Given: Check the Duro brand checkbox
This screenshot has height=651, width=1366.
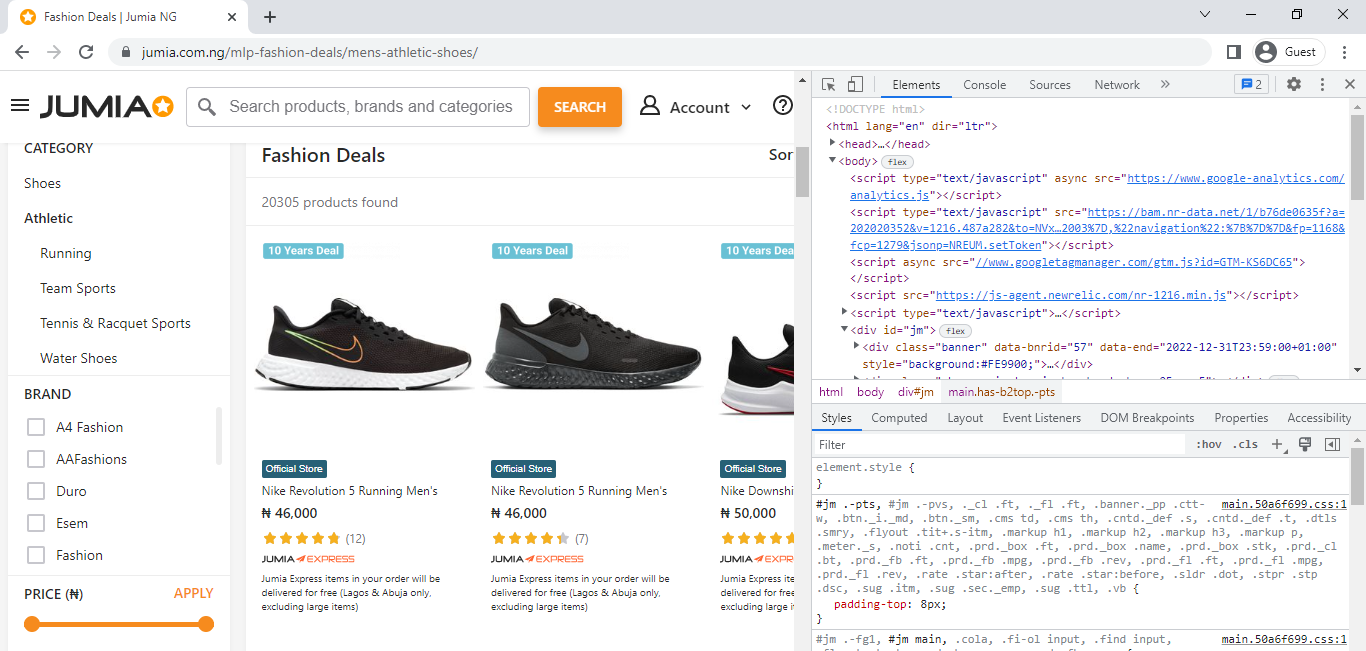Looking at the screenshot, I should pyautogui.click(x=36, y=491).
